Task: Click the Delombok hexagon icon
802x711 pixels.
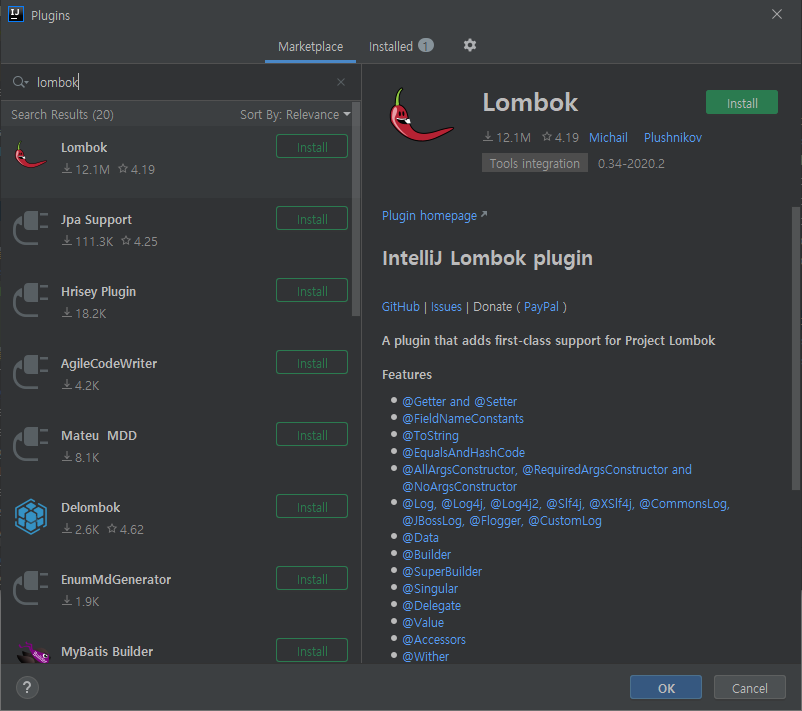Action: [x=31, y=517]
